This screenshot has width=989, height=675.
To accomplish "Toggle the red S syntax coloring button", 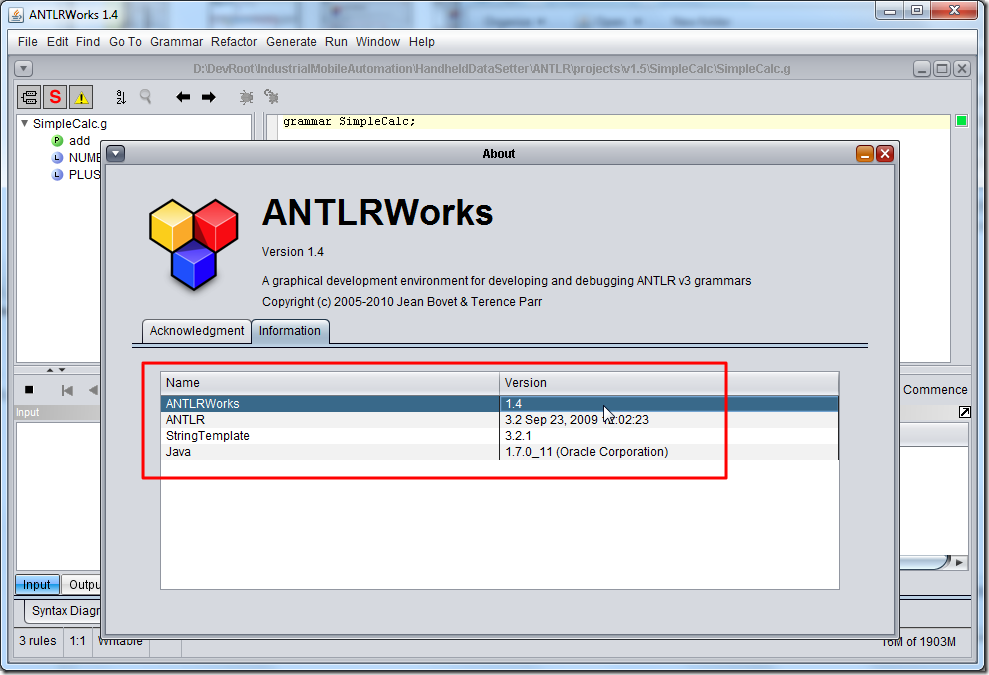I will point(56,97).
